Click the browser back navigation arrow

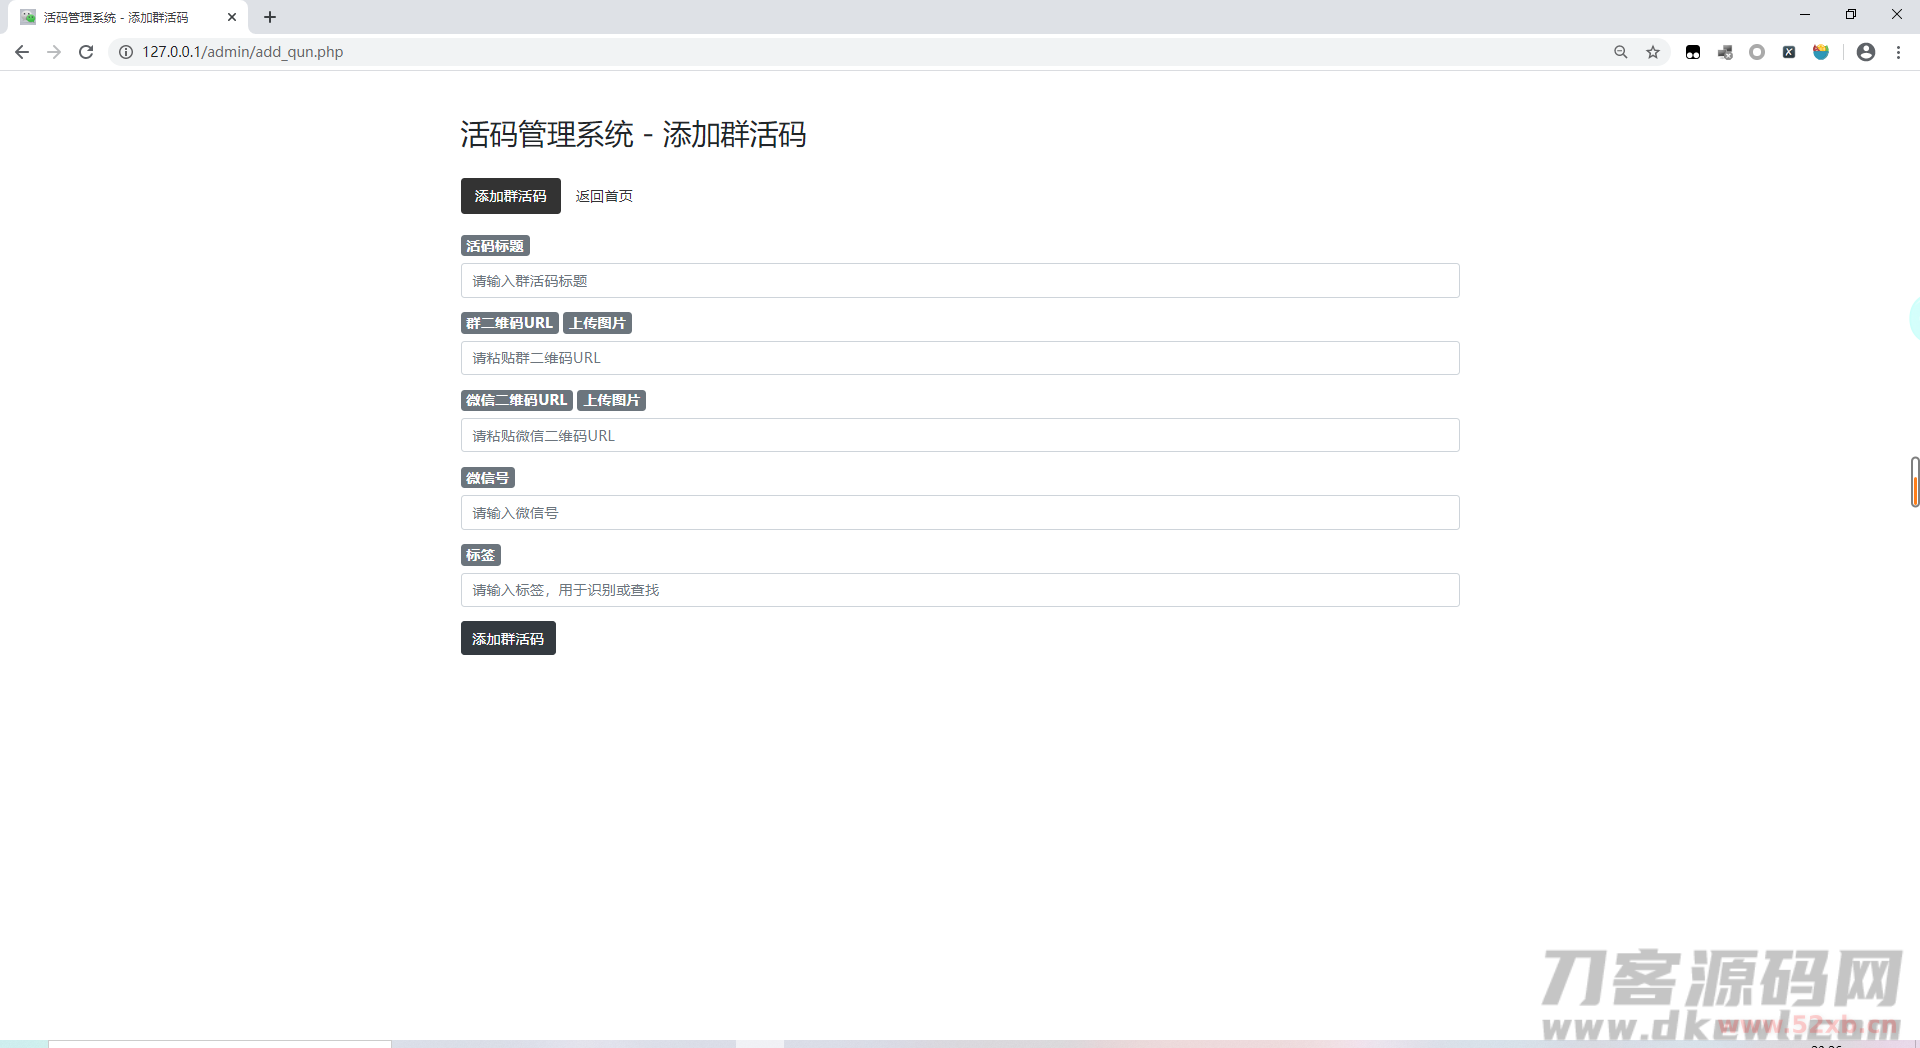click(22, 51)
